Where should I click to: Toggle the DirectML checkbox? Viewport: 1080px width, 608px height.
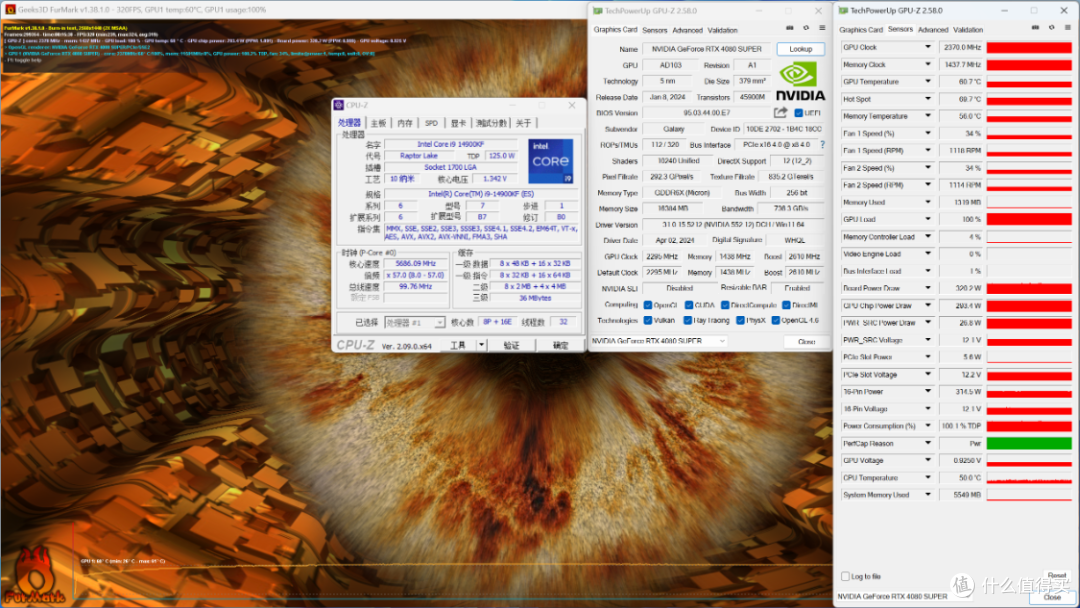click(786, 305)
